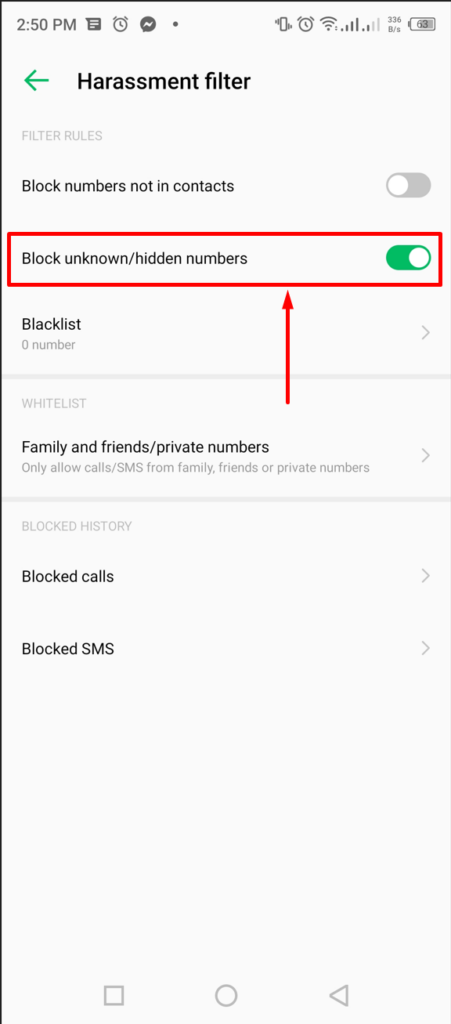451x1024 pixels.
Task: View Blocked calls history
Action: coord(225,576)
